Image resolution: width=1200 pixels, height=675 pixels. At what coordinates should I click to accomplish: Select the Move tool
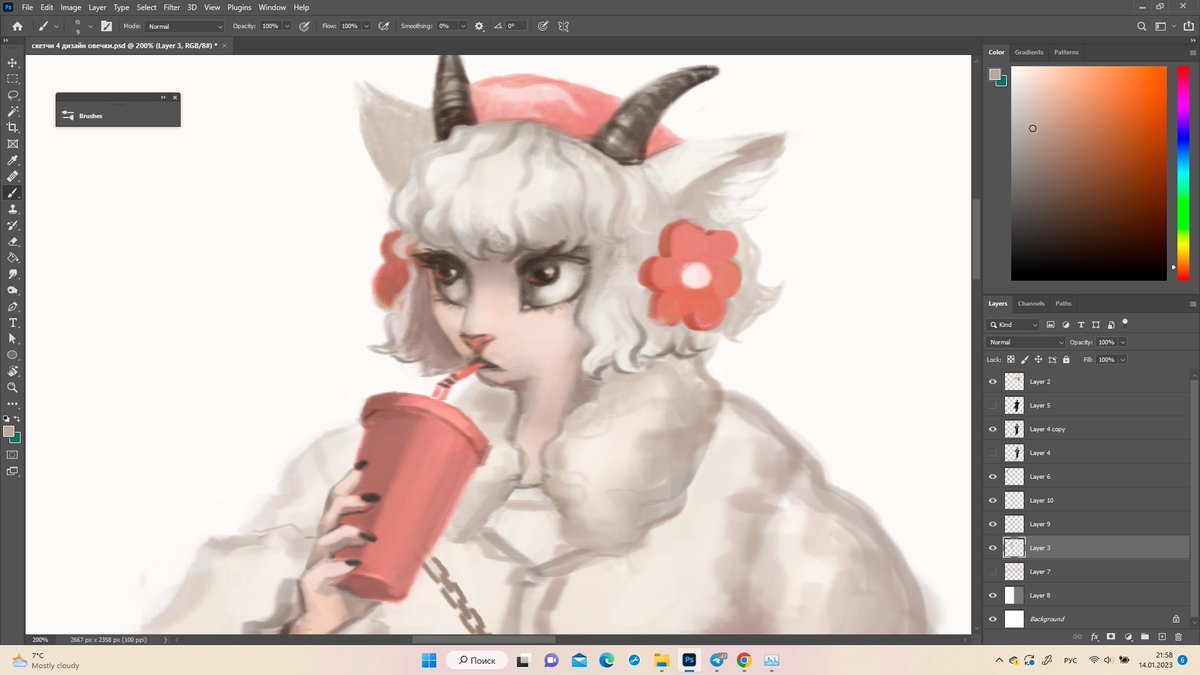[x=13, y=63]
